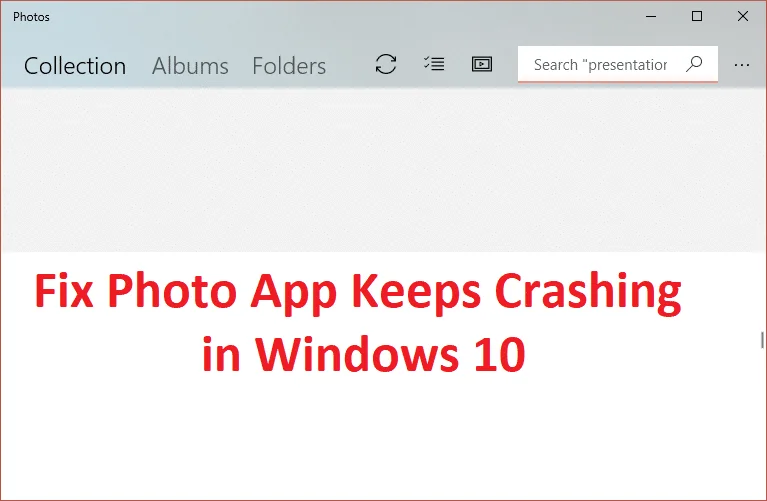Switch to the Folders tab

tap(289, 66)
